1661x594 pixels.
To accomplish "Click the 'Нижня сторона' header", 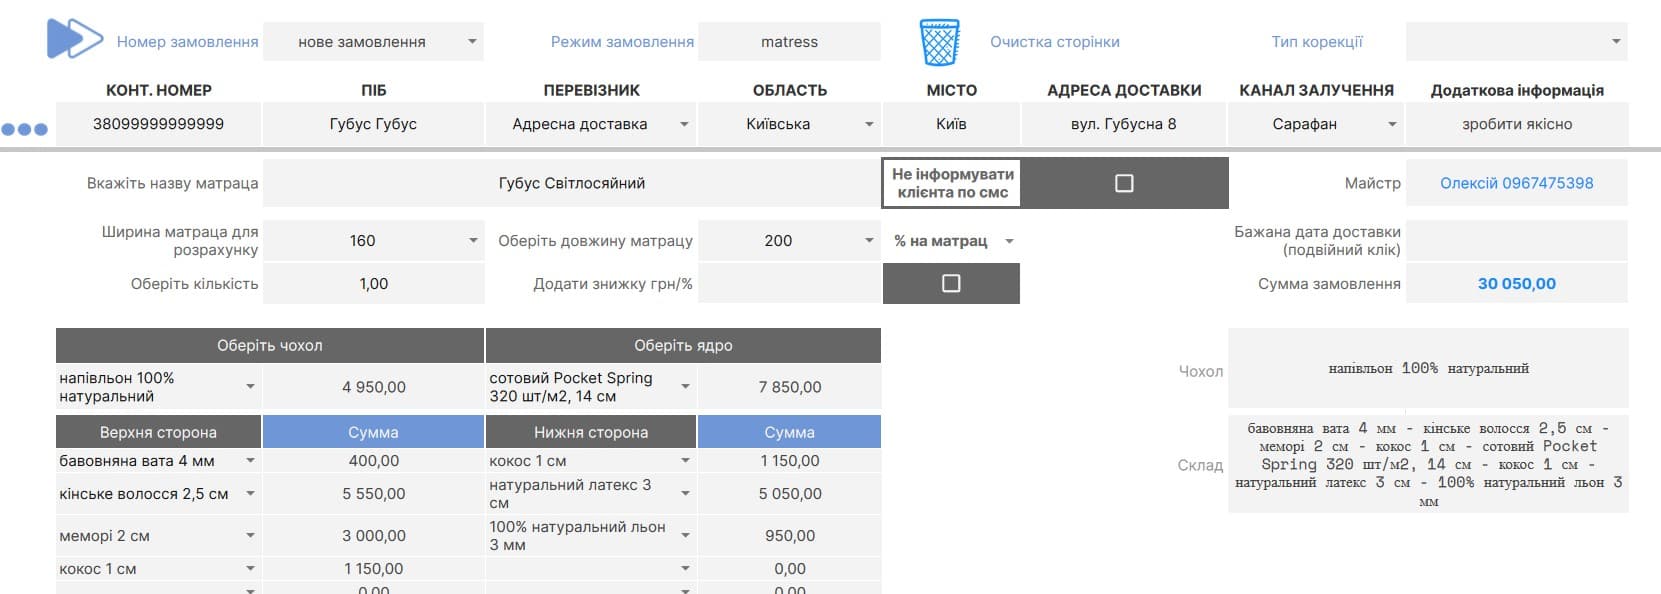I will pyautogui.click(x=591, y=432).
